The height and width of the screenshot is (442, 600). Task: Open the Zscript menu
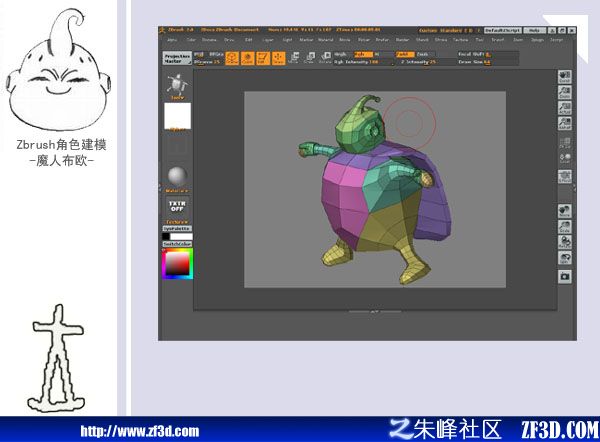tap(556, 40)
